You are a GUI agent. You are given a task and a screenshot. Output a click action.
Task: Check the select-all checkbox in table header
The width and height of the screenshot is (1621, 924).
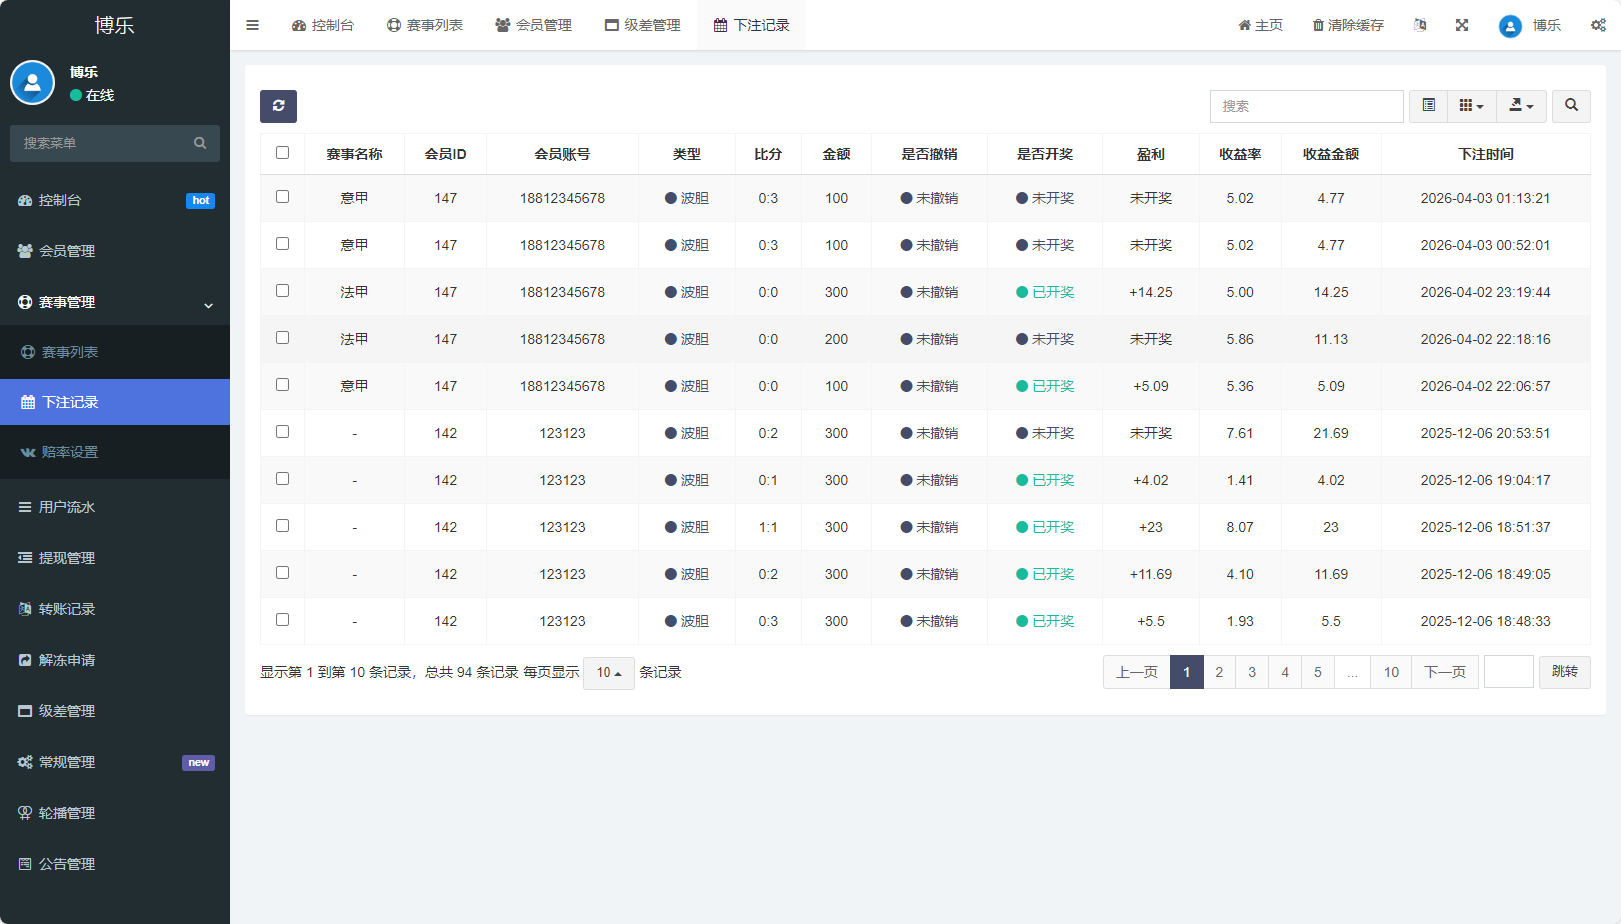pos(282,153)
